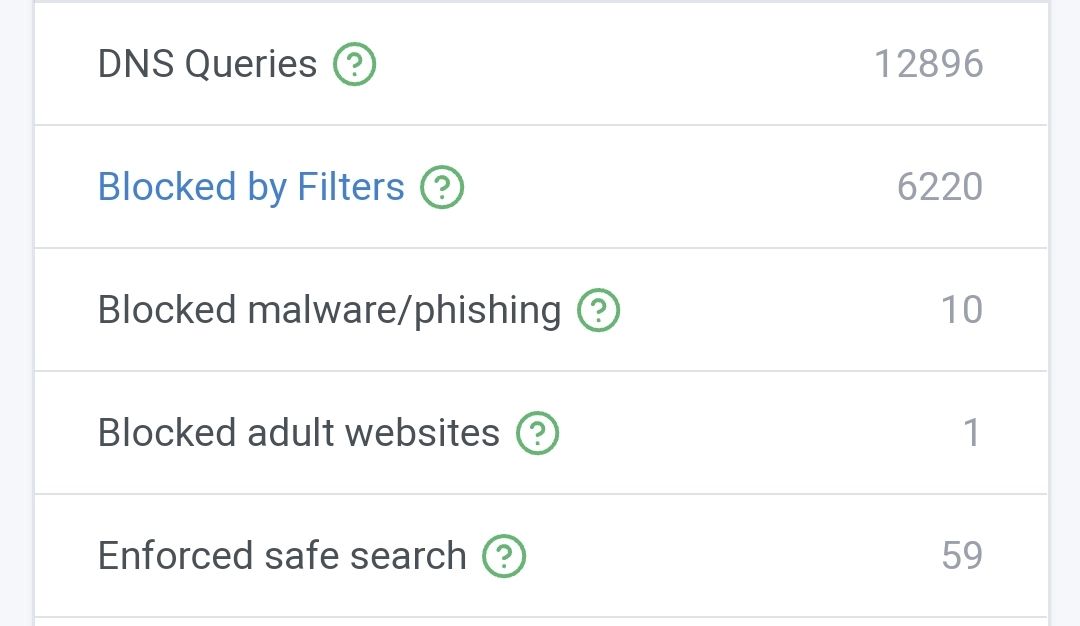This screenshot has height=626, width=1080.
Task: Show help for Blocked malware/phishing
Action: point(598,310)
